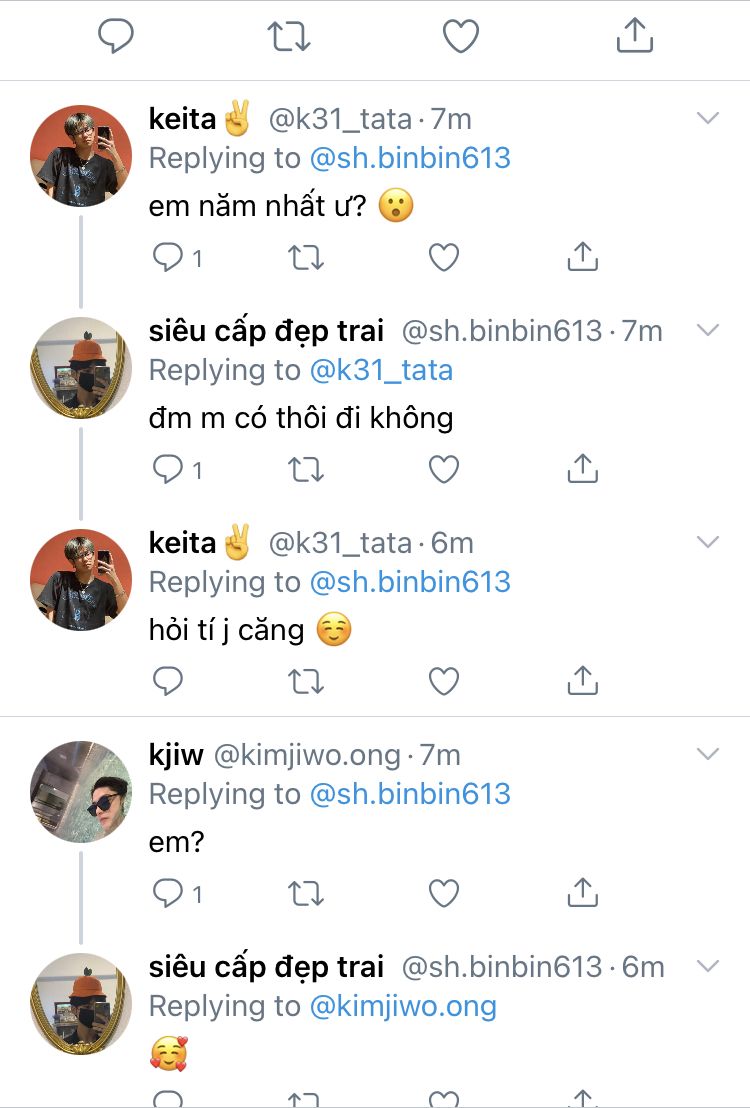The height and width of the screenshot is (1108, 750).
Task: Open the dropdown arrow on keita's first tweet
Action: (708, 119)
